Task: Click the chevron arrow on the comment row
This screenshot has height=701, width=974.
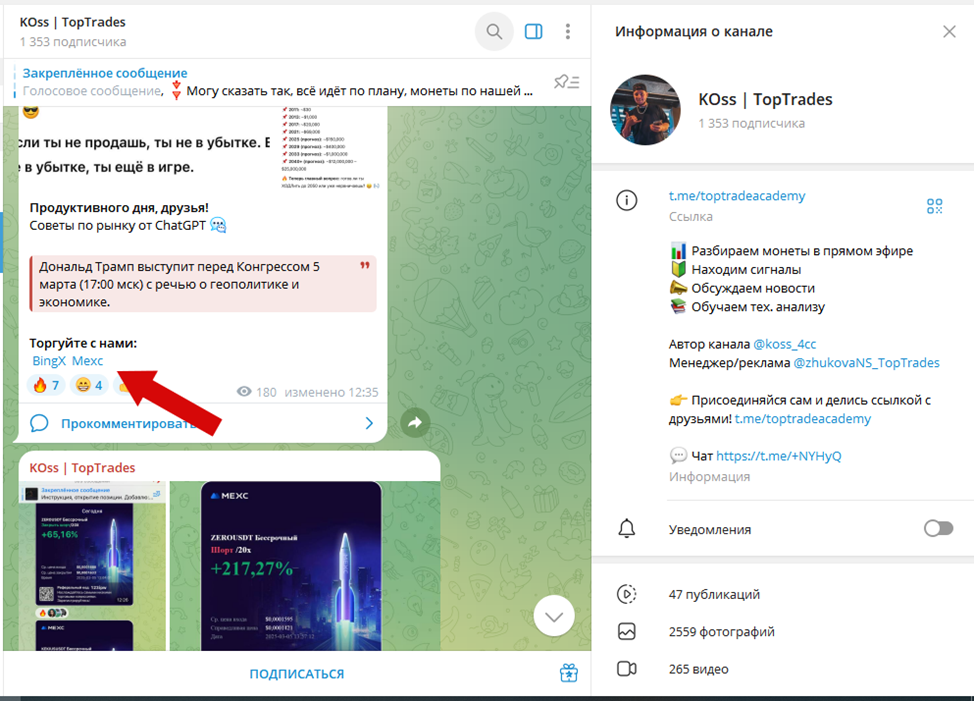Action: pos(369,423)
